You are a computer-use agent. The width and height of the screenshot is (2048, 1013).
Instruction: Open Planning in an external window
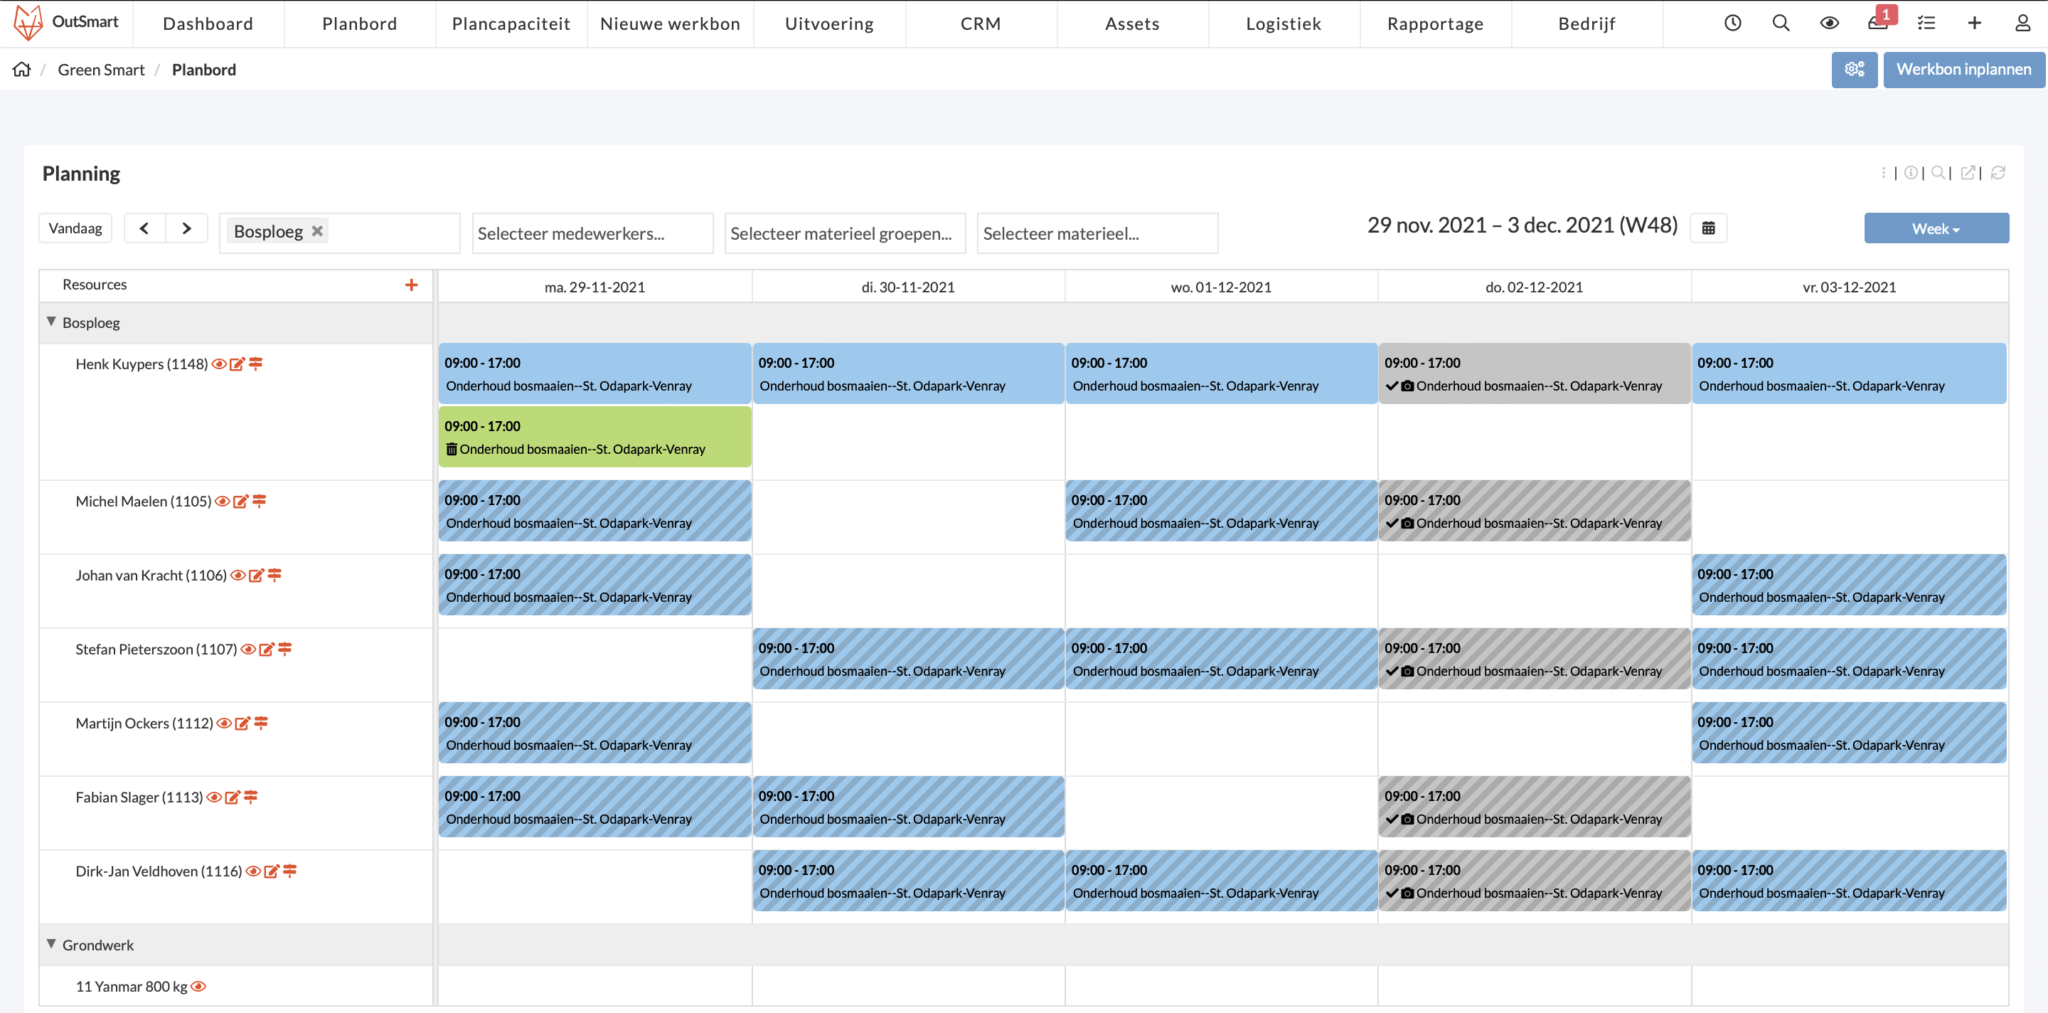(x=1968, y=172)
